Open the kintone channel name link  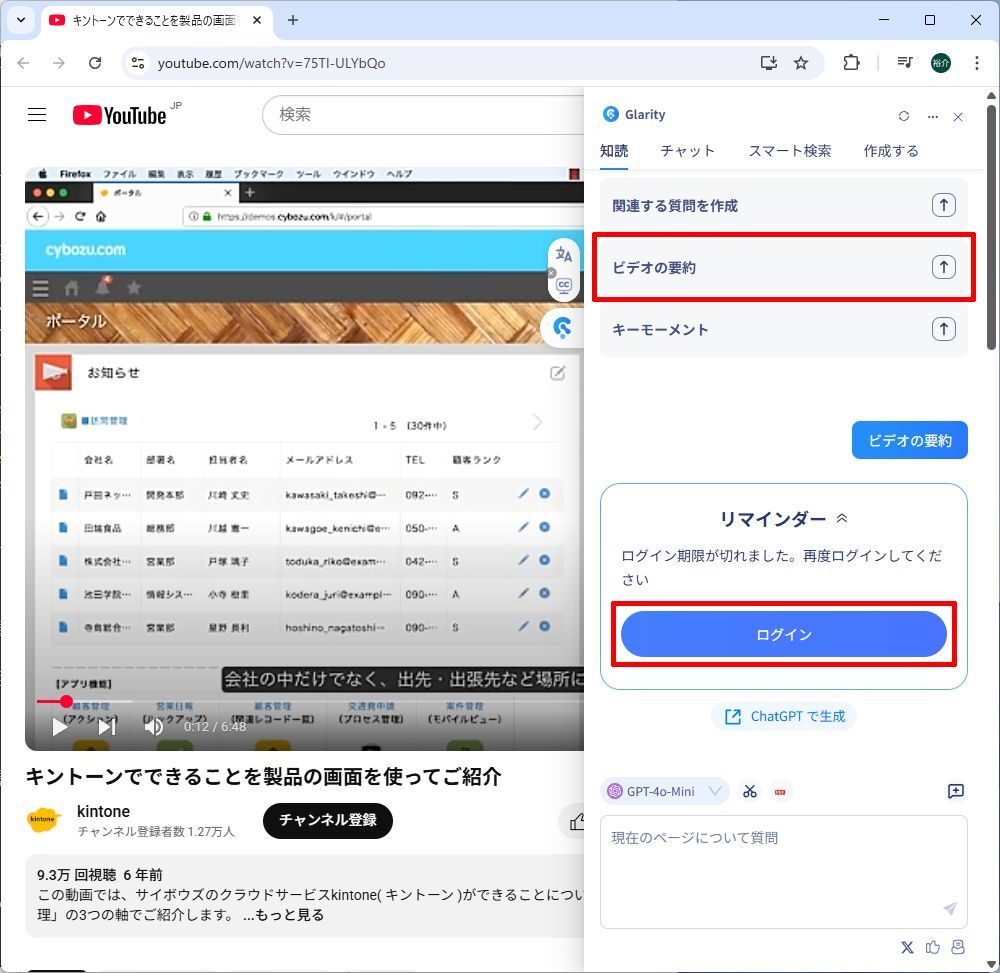103,811
